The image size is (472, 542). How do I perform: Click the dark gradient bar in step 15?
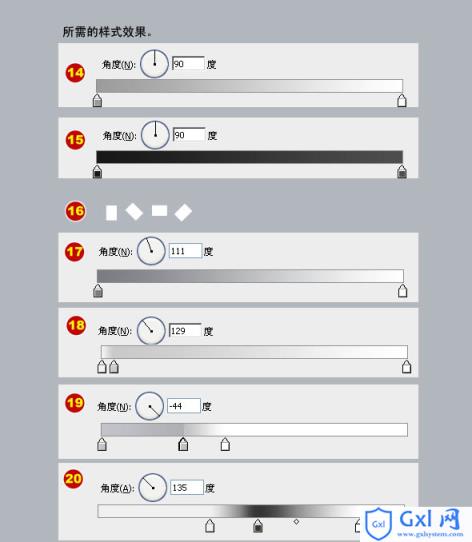tap(250, 157)
